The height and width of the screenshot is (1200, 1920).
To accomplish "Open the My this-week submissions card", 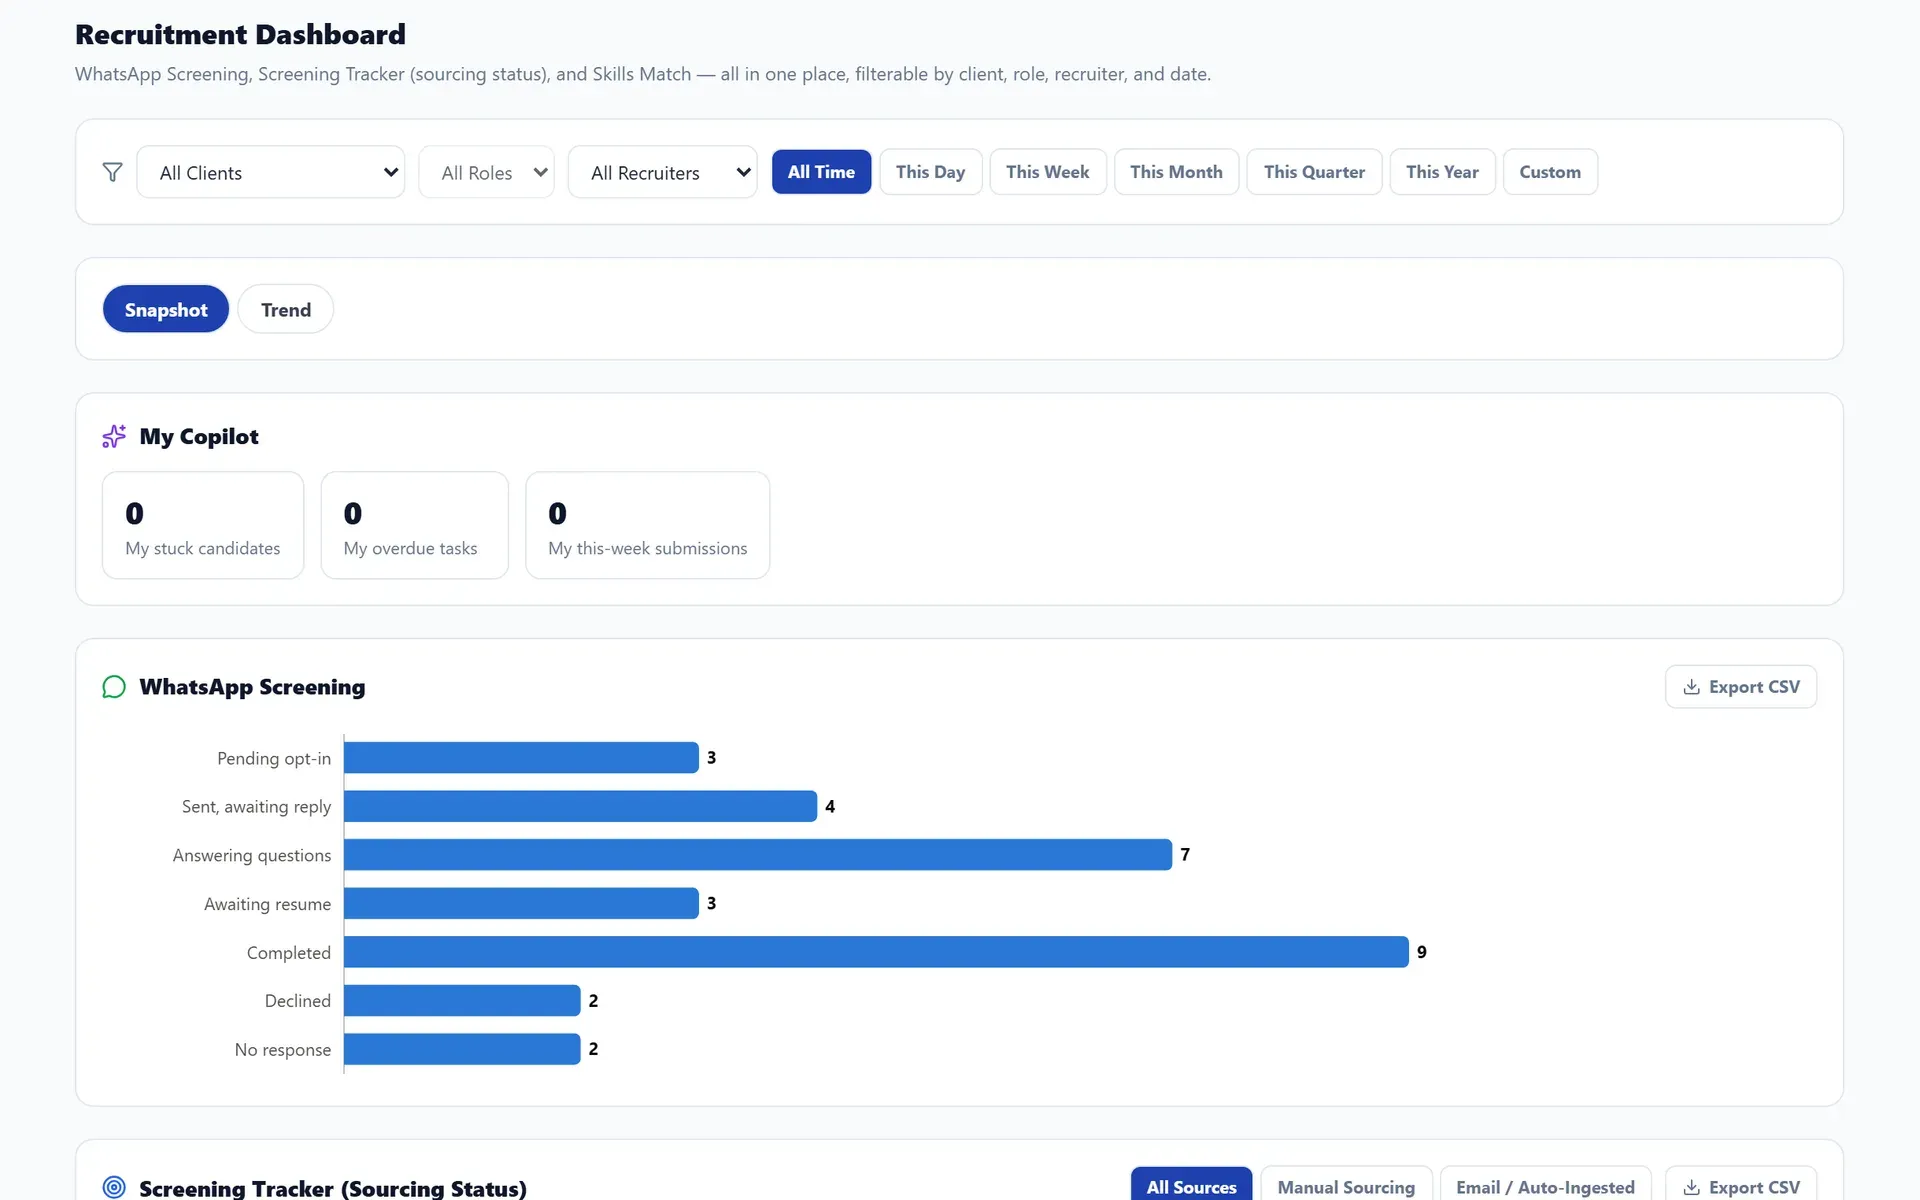I will pyautogui.click(x=647, y=525).
